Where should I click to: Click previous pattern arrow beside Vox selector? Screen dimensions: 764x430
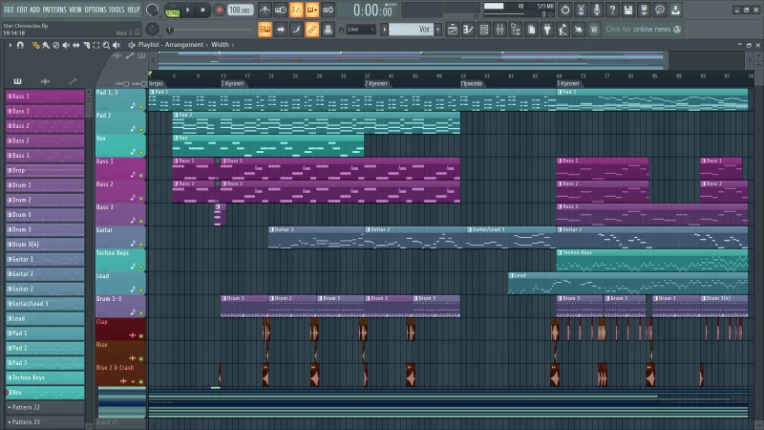click(x=384, y=30)
